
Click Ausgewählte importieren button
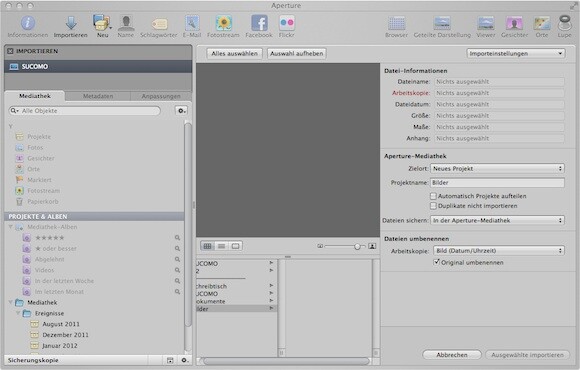click(527, 355)
